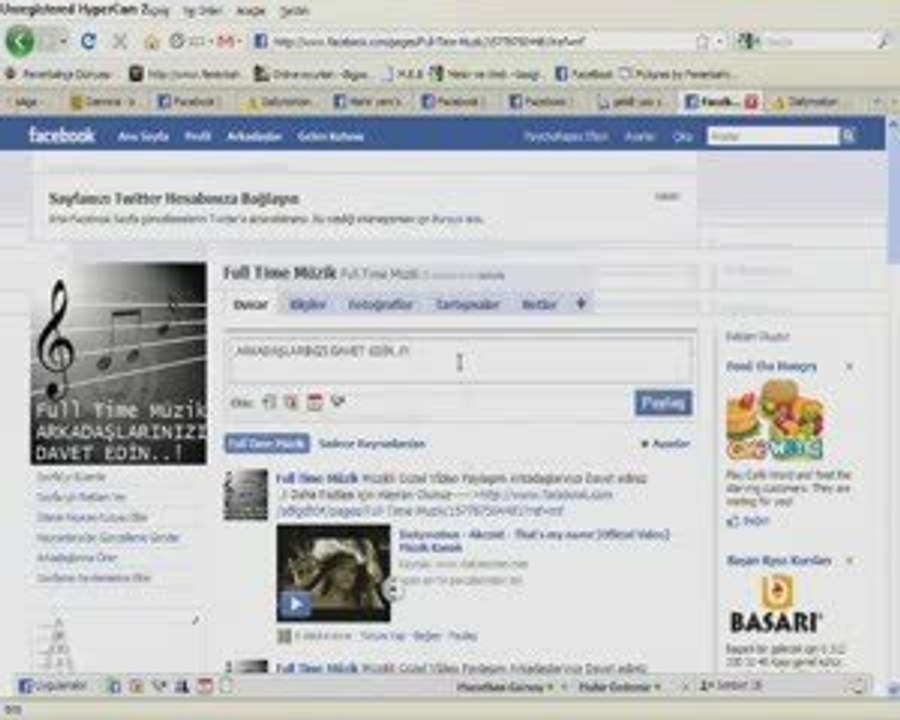The width and height of the screenshot is (900, 720).
Task: Attach an event using the calendar icon
Action: coord(315,402)
